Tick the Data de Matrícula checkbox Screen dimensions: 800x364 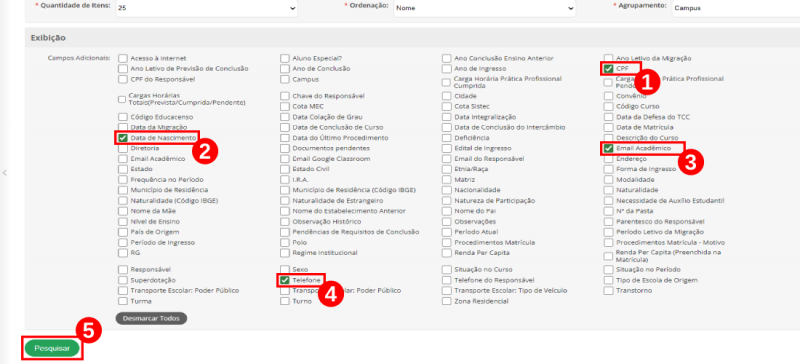pyautogui.click(x=608, y=127)
